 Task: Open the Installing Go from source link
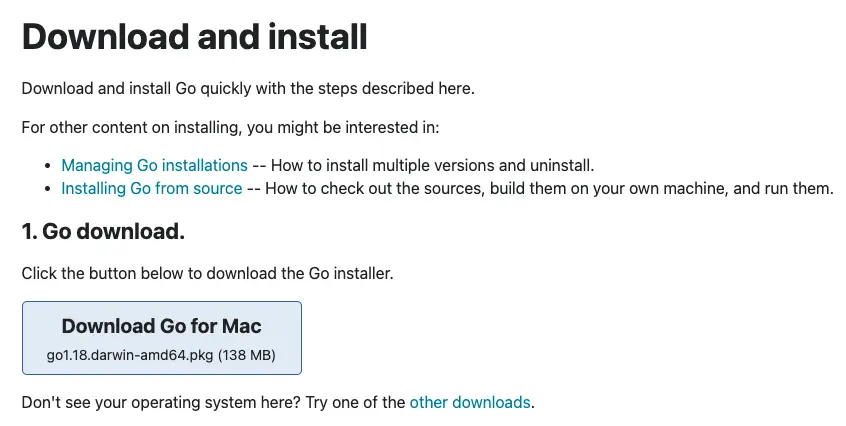point(152,188)
